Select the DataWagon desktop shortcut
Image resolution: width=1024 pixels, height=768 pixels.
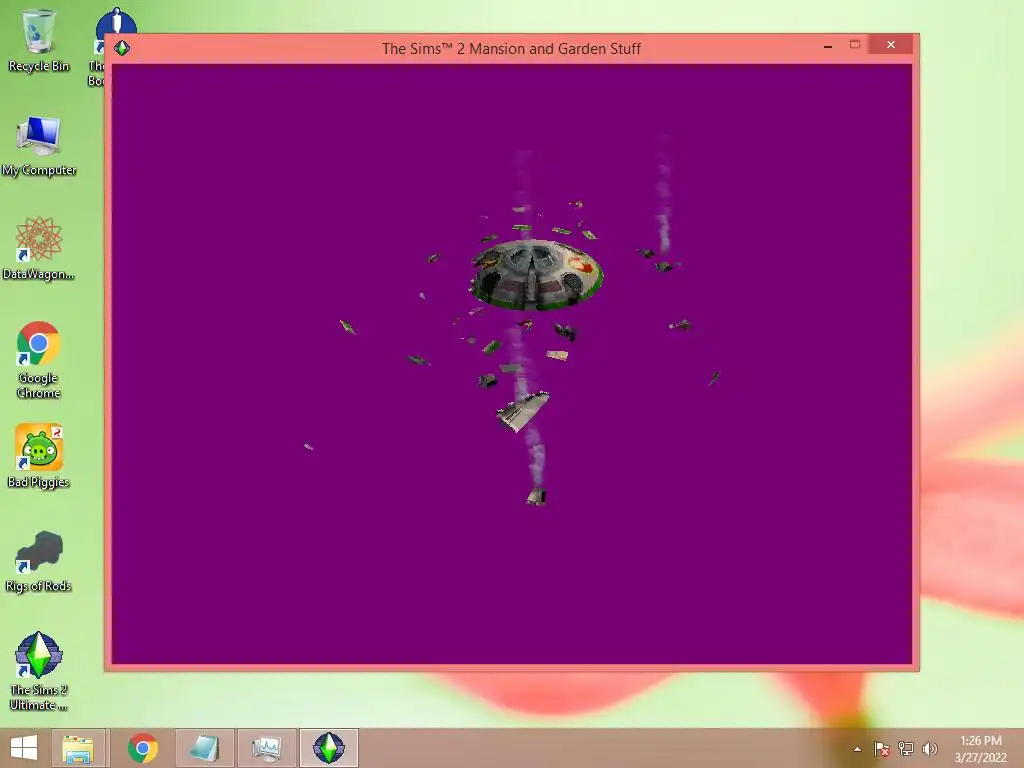pos(39,248)
